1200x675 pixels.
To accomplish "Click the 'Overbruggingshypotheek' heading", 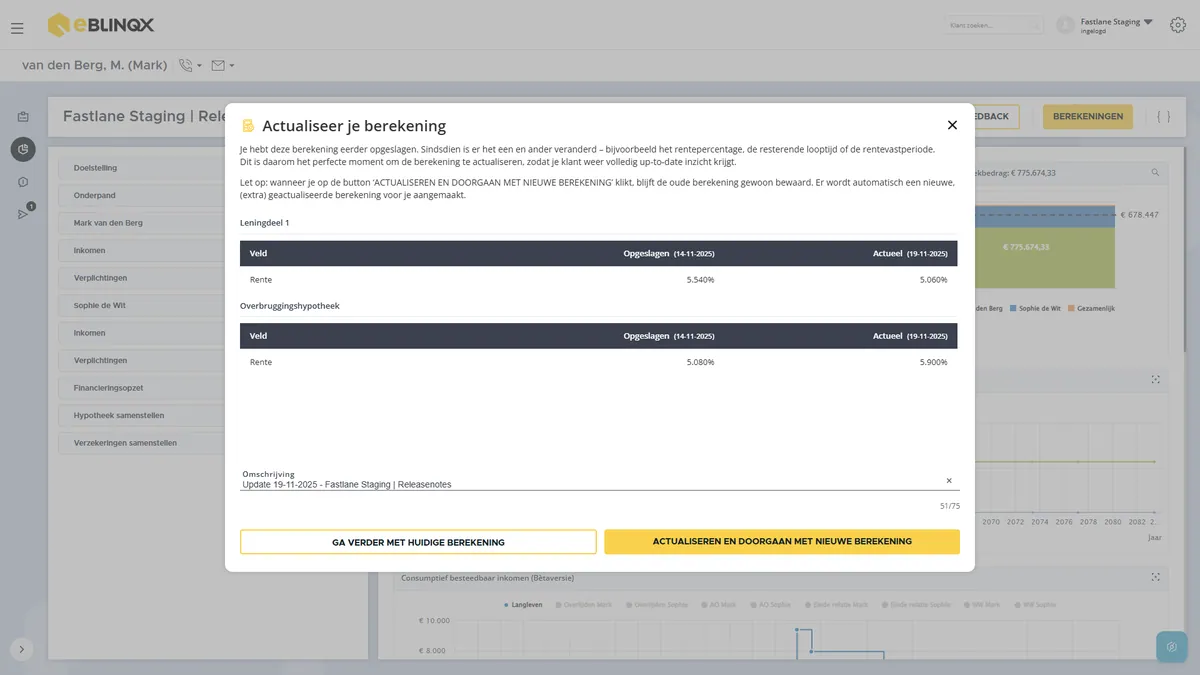I will tap(290, 305).
